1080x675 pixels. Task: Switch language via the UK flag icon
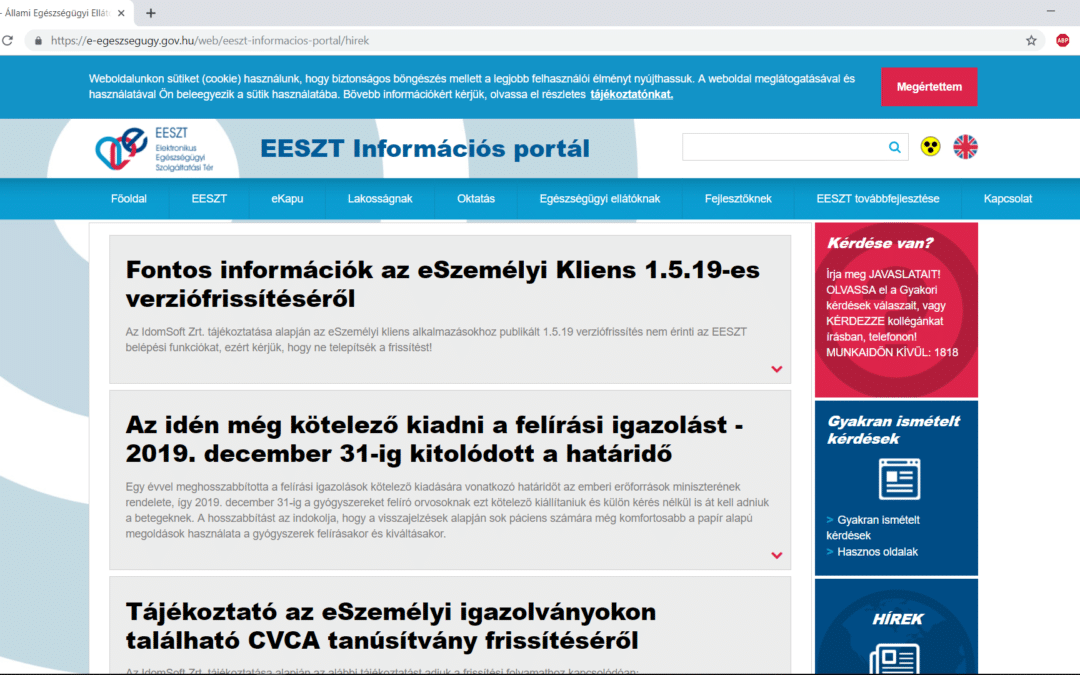point(965,147)
